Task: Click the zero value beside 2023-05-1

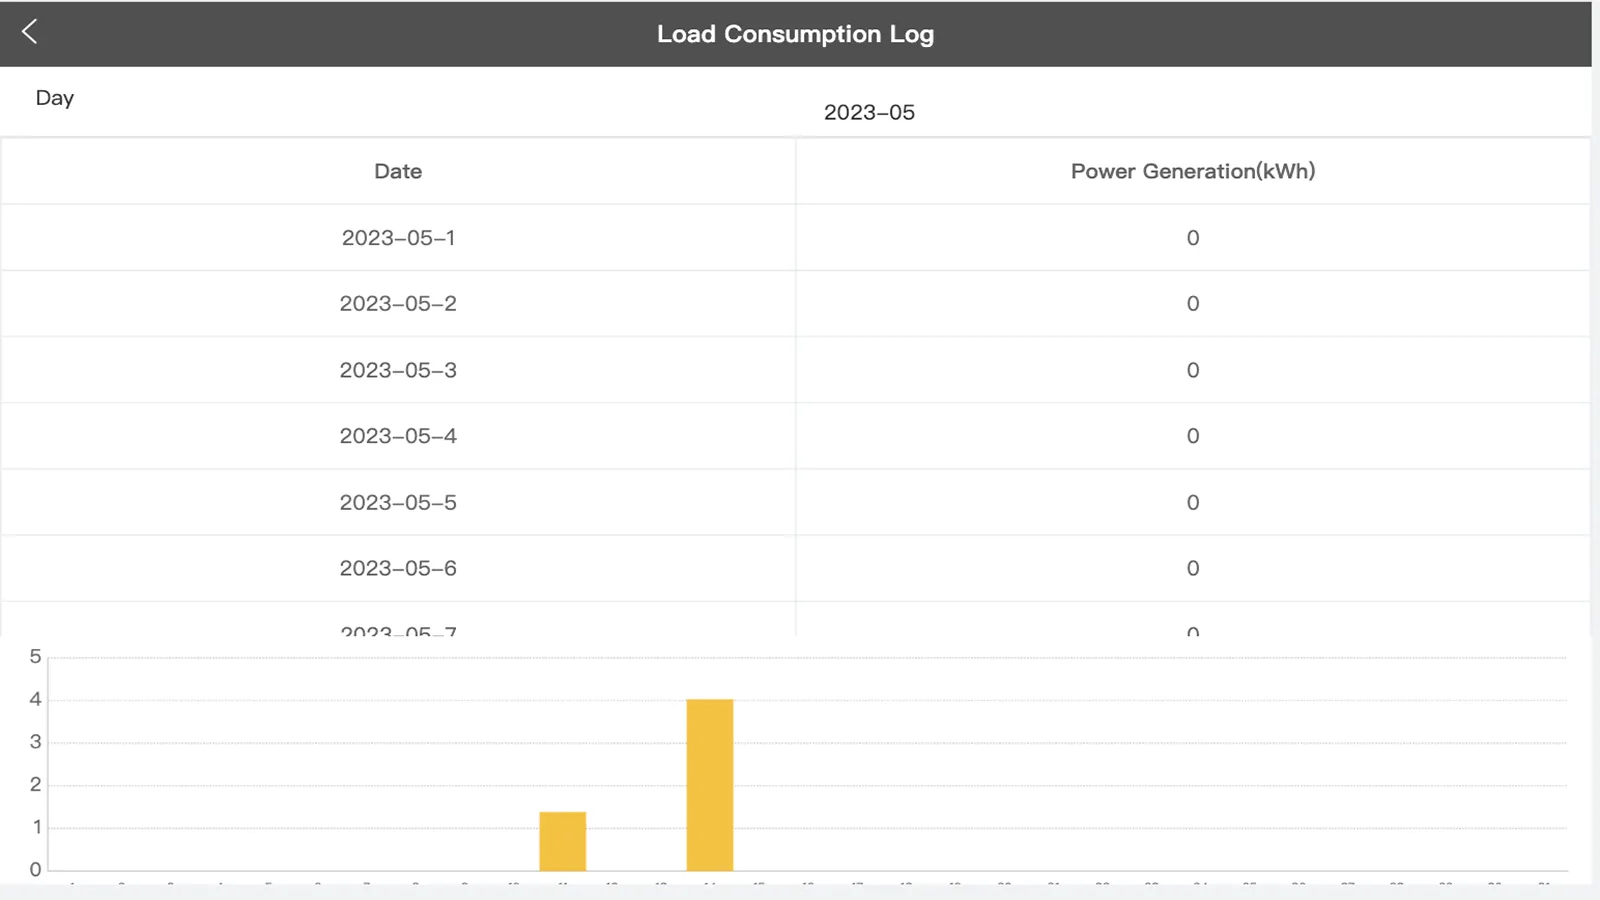Action: pos(1192,237)
